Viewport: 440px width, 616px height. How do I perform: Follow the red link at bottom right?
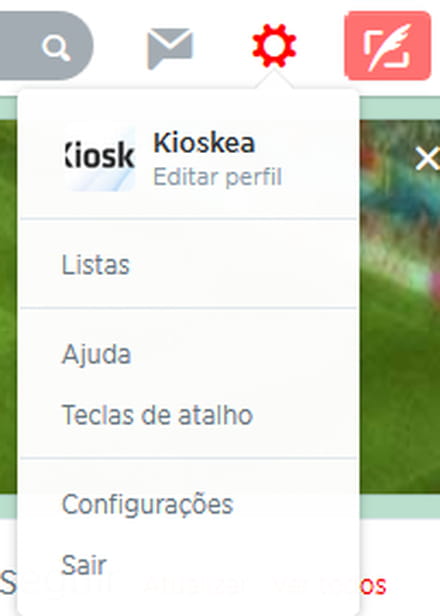click(x=373, y=586)
